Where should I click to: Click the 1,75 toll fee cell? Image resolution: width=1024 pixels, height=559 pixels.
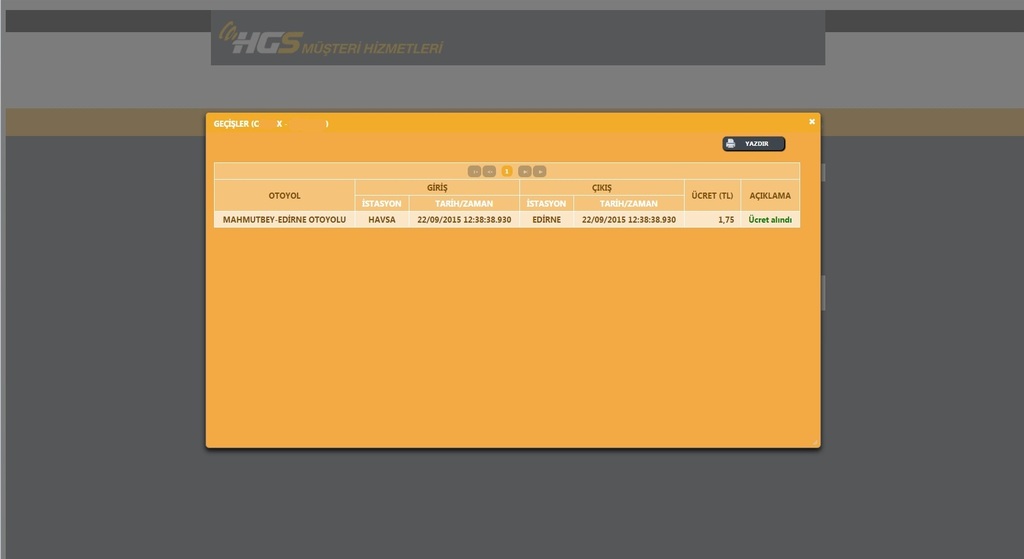(x=725, y=219)
